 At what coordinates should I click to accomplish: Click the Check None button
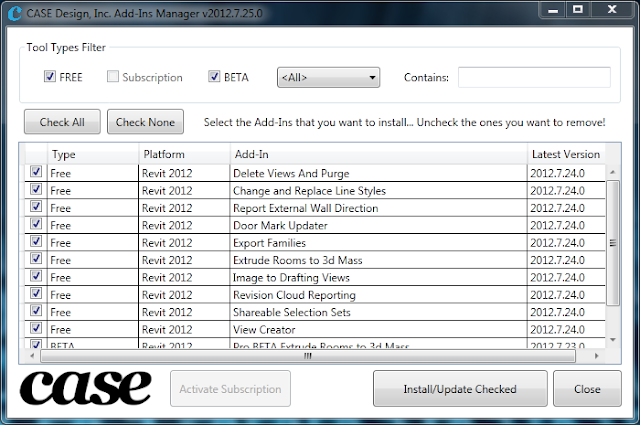145,122
